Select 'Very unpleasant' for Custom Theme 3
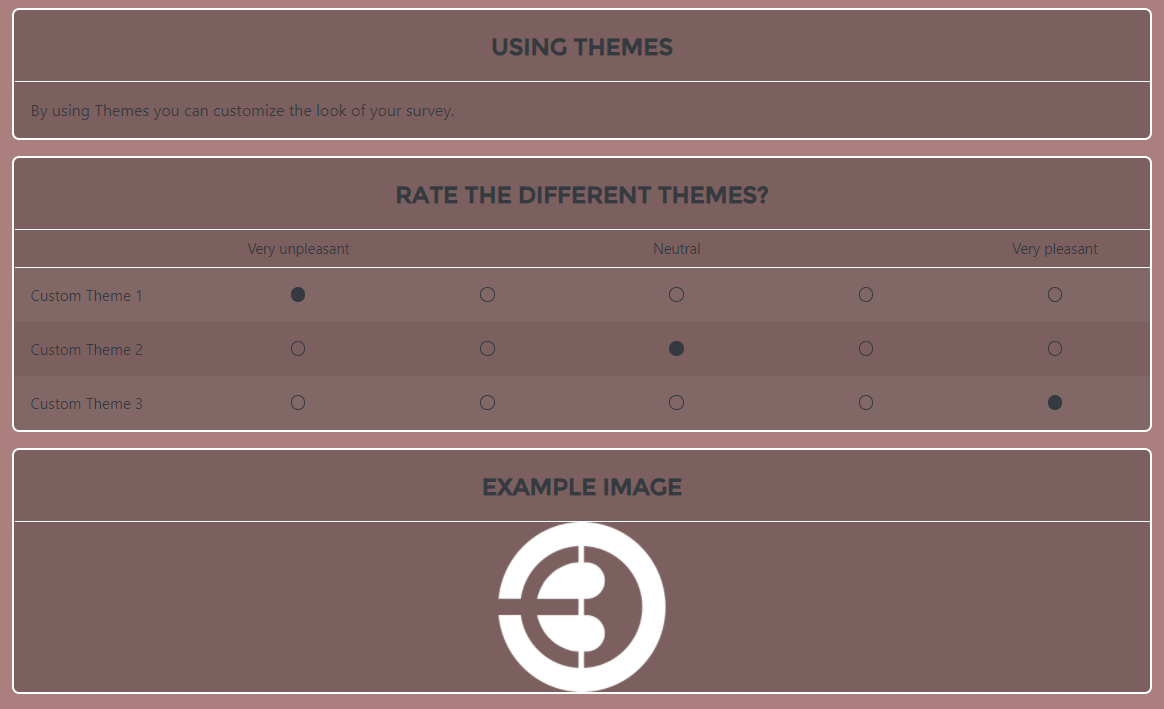This screenshot has height=709, width=1164. point(297,402)
